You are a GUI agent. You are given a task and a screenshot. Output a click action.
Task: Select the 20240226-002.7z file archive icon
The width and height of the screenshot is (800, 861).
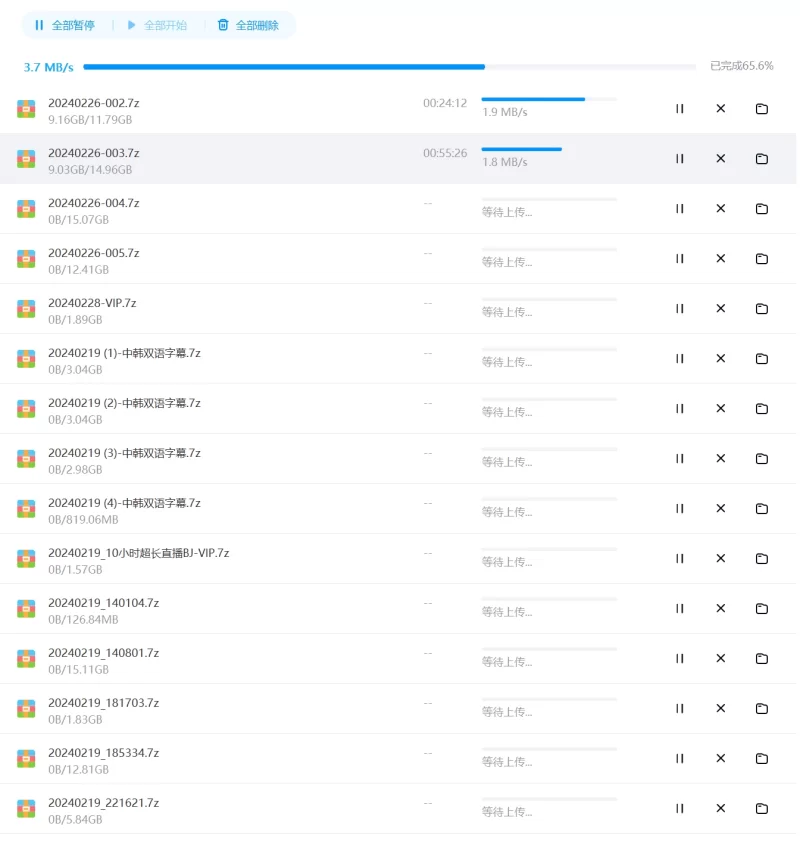pos(26,109)
